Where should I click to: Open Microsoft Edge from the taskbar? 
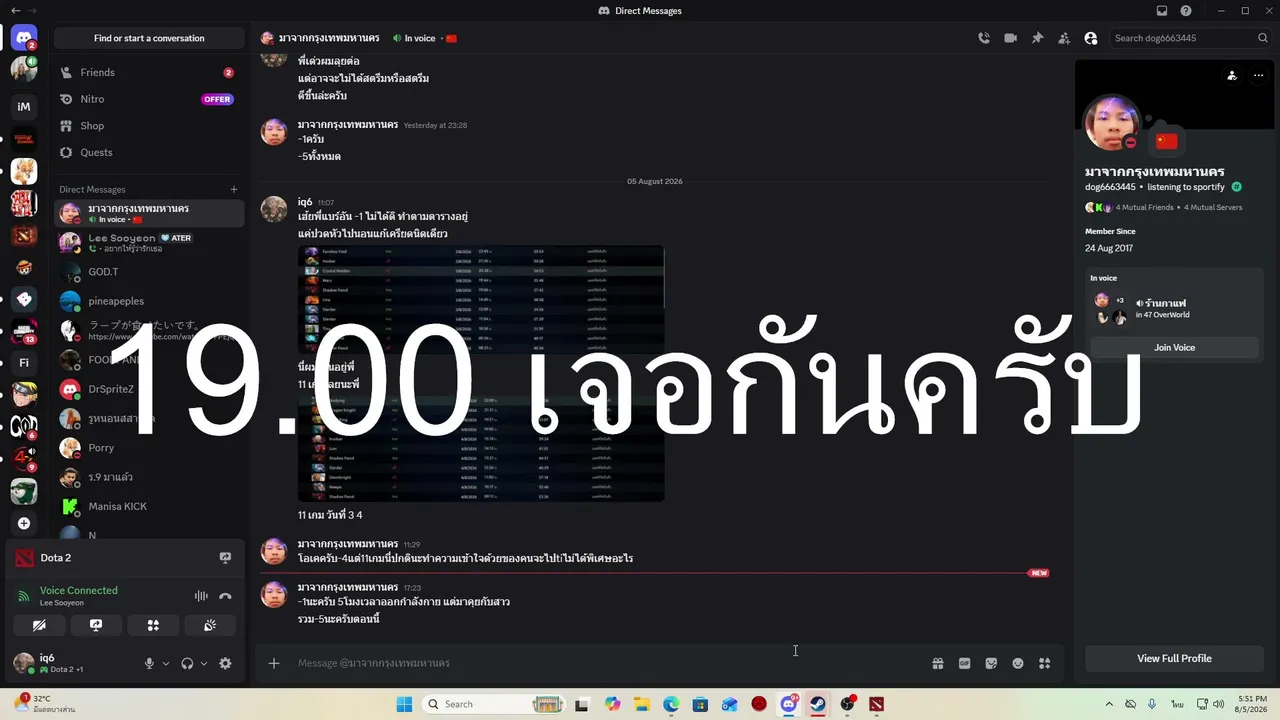pos(671,704)
